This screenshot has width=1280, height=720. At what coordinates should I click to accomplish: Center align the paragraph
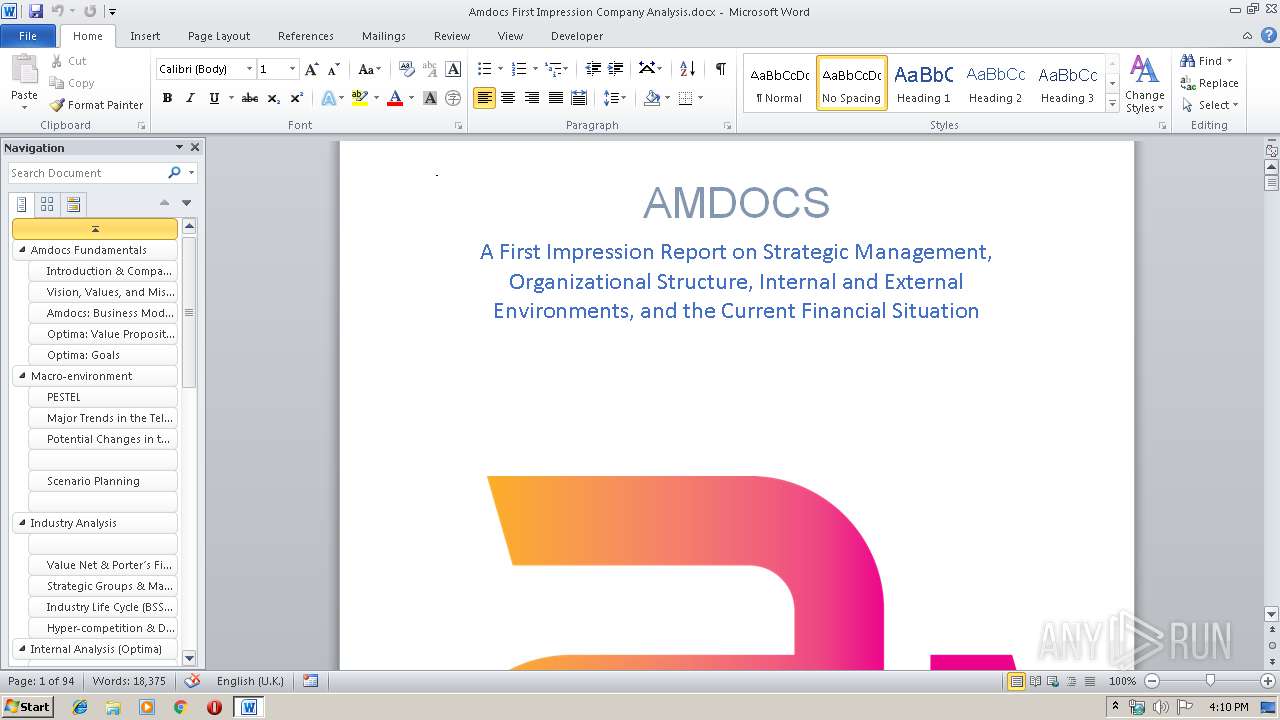(x=508, y=98)
